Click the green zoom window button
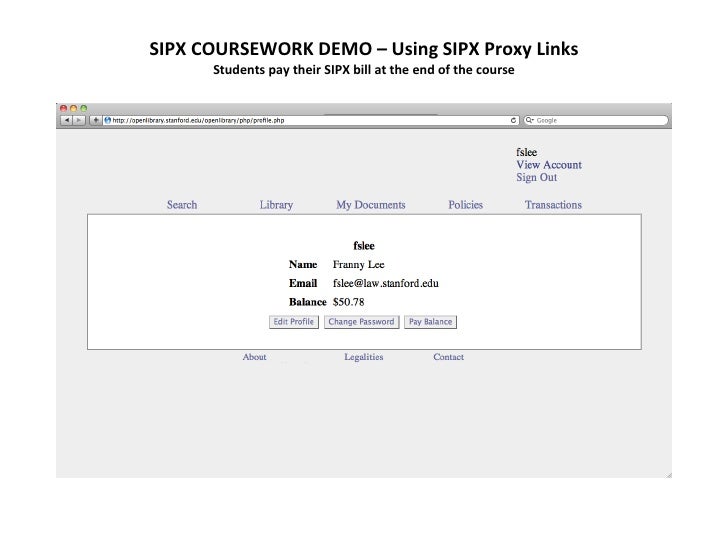The height and width of the screenshot is (546, 728). tap(84, 108)
